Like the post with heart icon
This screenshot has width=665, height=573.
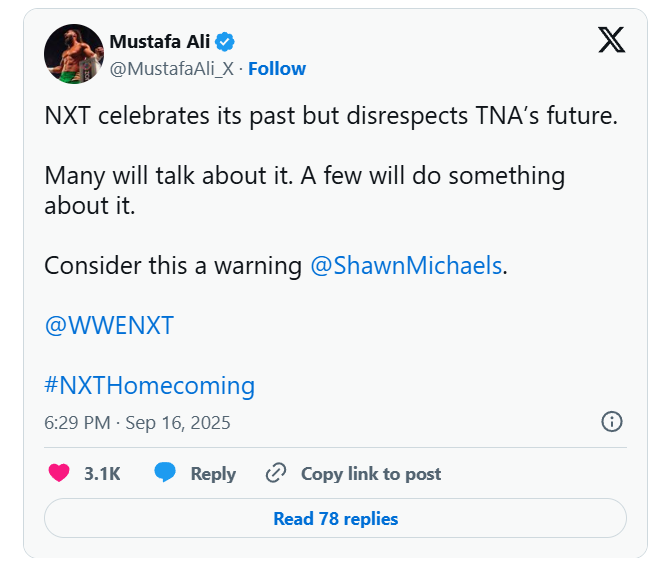[x=60, y=473]
